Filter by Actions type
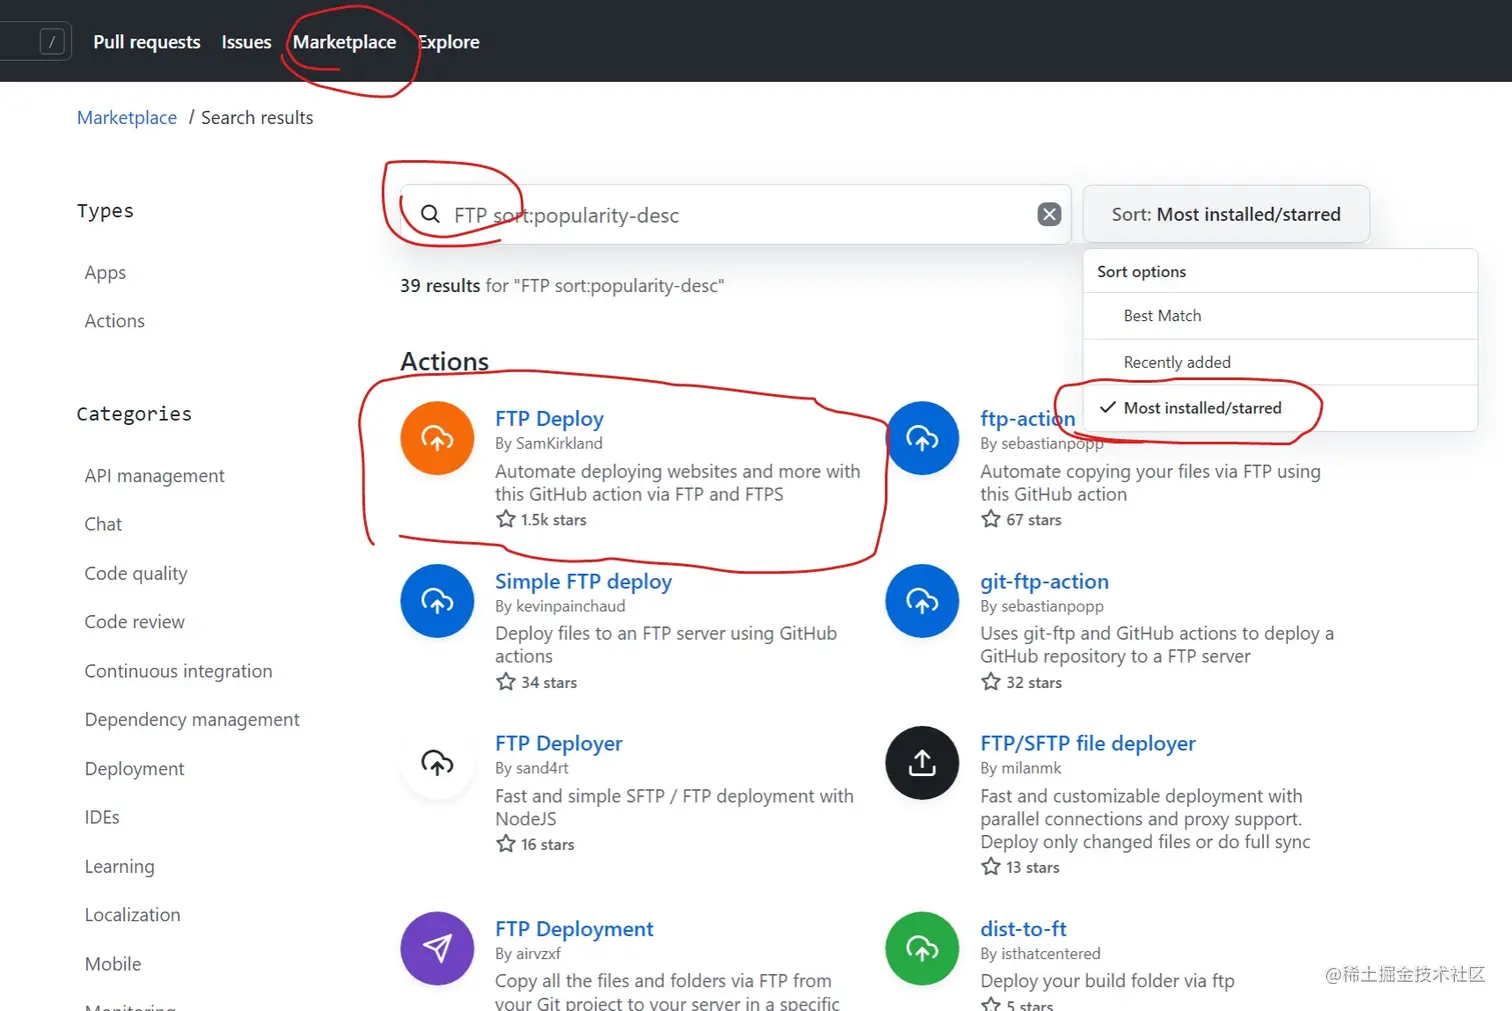The image size is (1512, 1011). [115, 321]
